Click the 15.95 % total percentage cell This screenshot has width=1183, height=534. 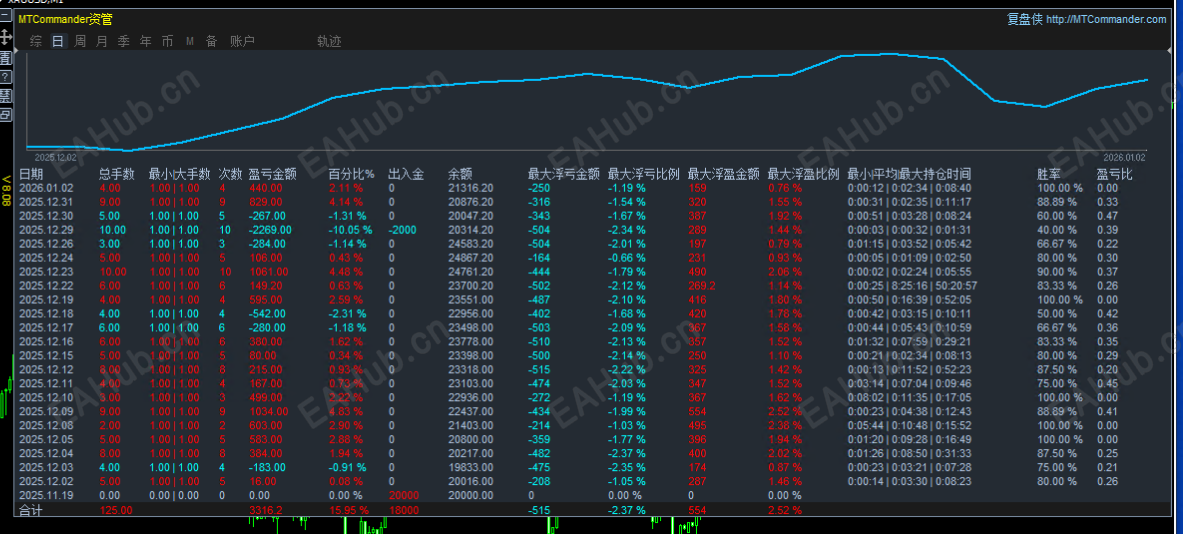(349, 511)
